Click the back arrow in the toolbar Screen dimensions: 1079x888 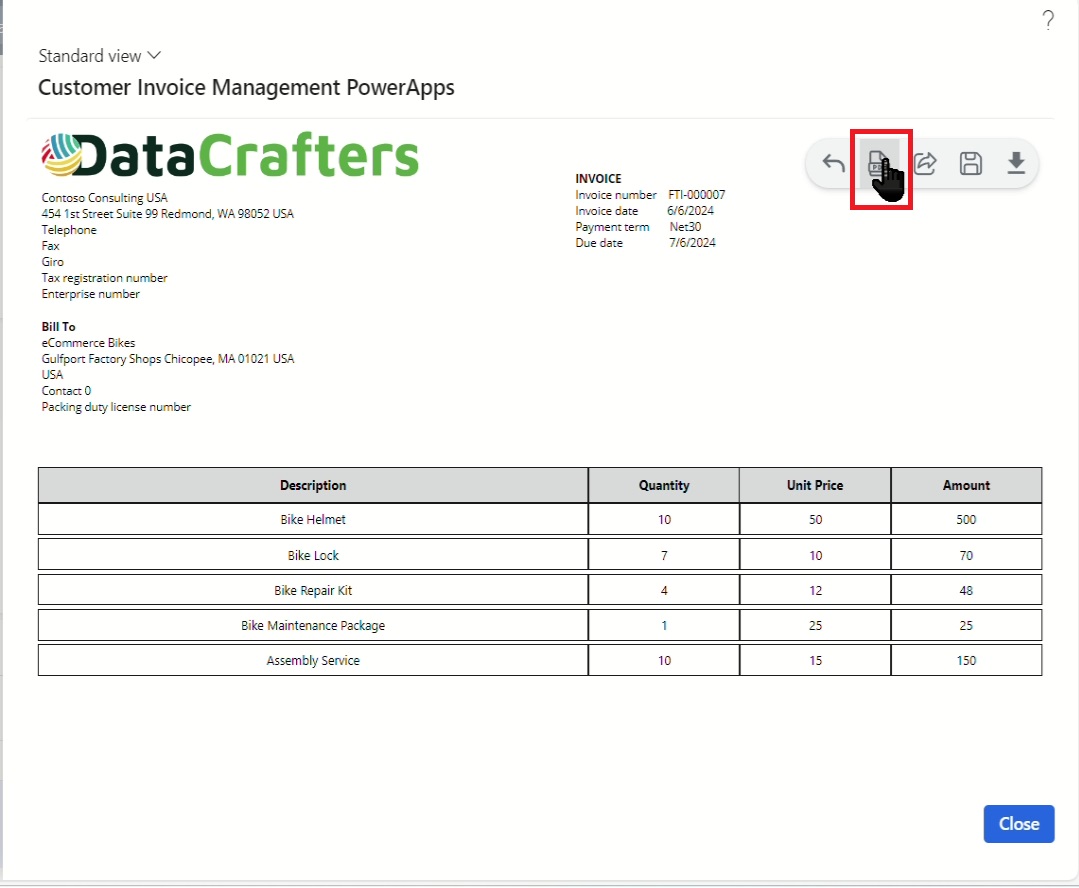pyautogui.click(x=833, y=163)
